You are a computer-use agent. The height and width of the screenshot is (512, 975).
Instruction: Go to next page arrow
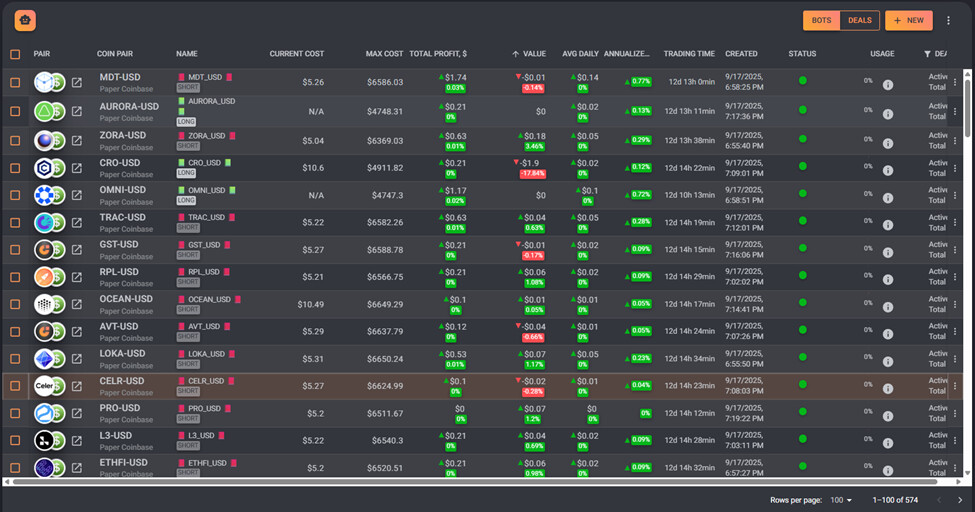959,499
